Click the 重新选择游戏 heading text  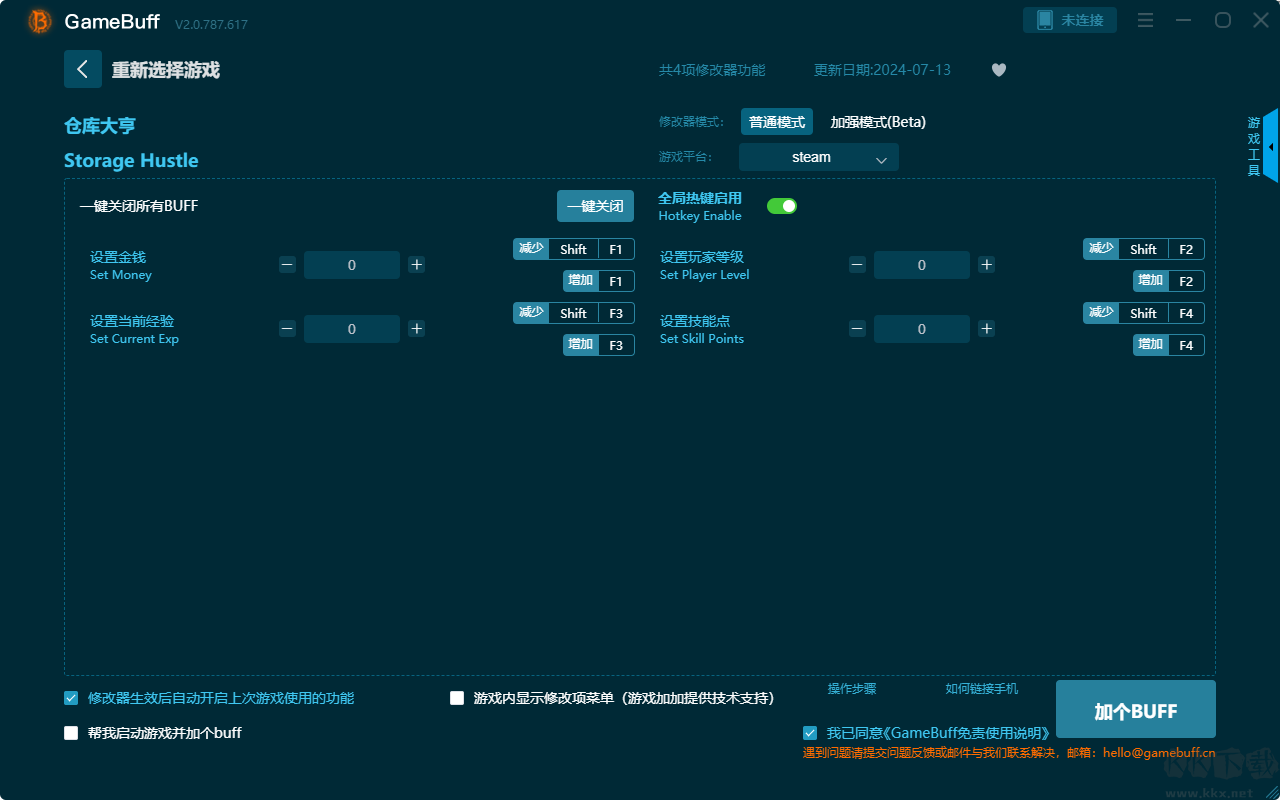(x=166, y=70)
